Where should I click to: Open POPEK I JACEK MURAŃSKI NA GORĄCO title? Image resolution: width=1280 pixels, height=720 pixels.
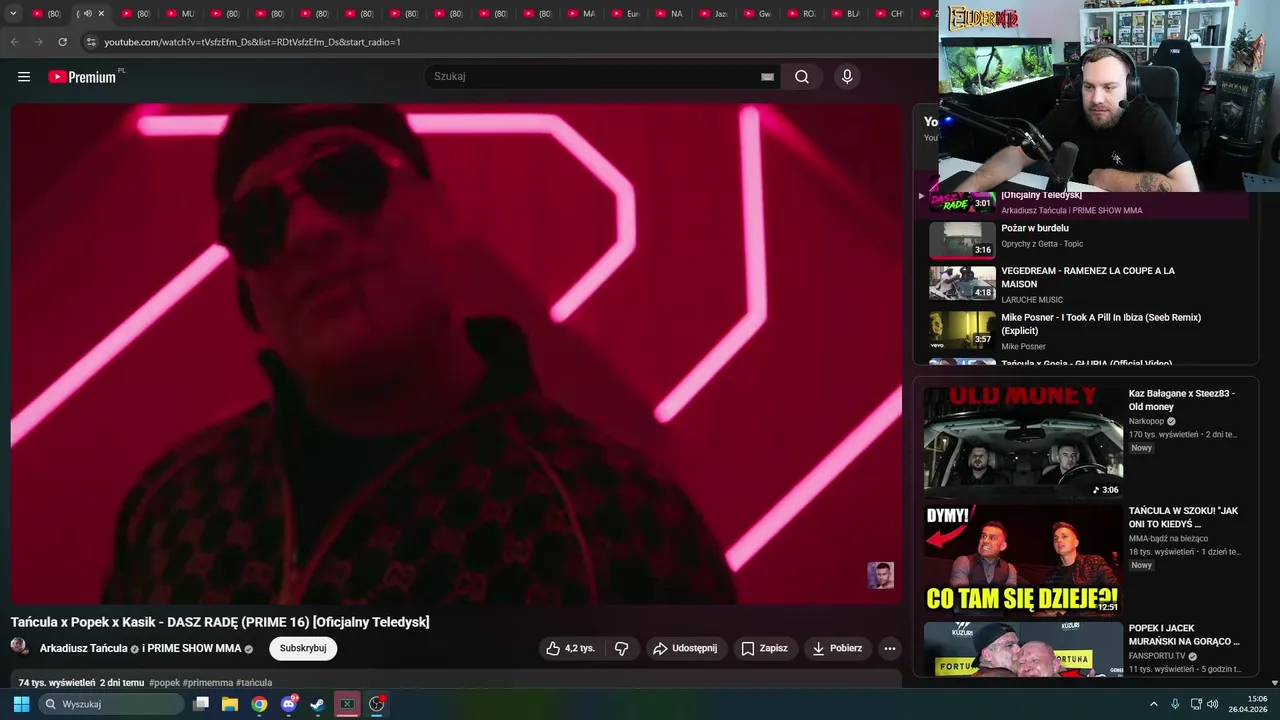[x=1184, y=634]
